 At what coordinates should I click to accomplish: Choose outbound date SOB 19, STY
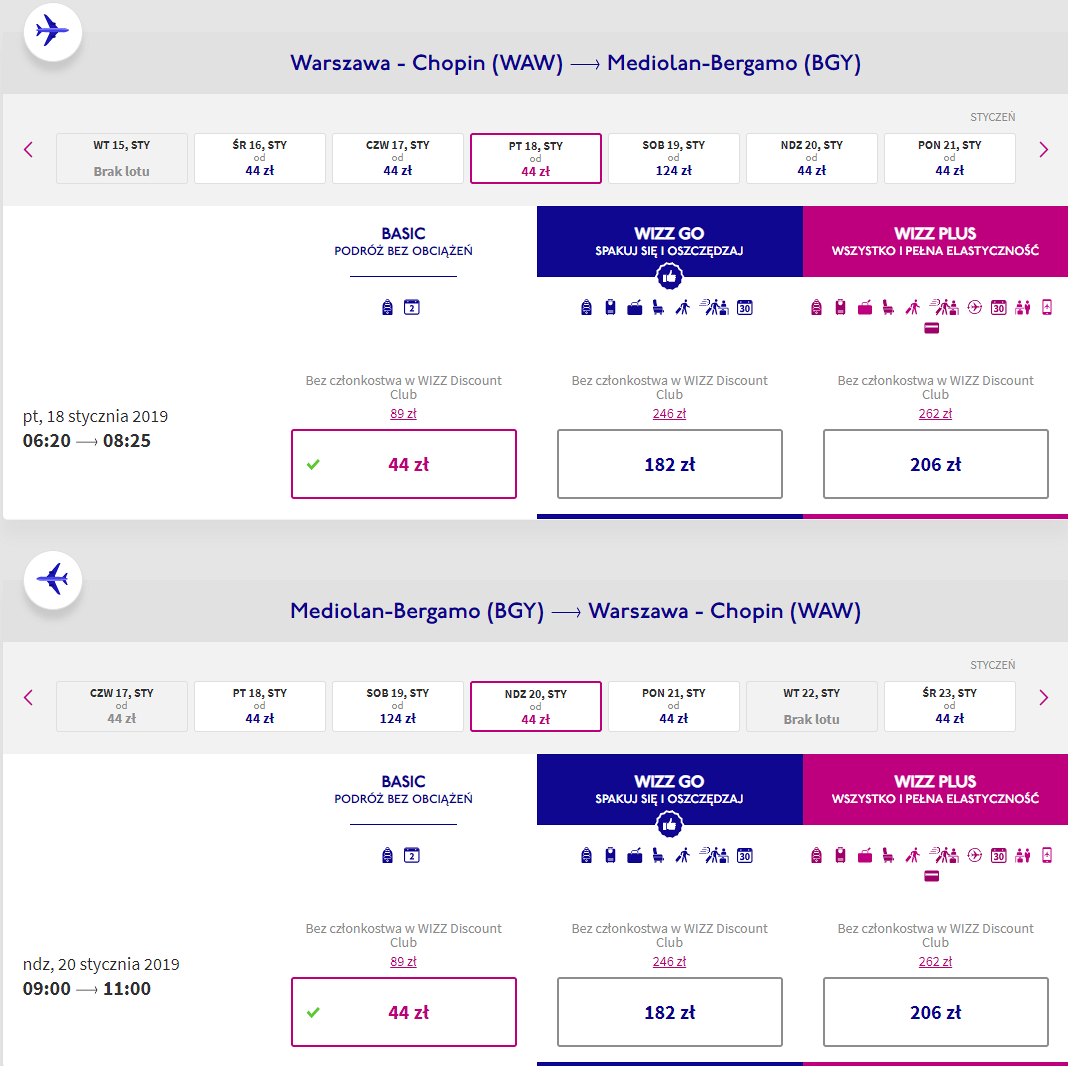click(674, 158)
